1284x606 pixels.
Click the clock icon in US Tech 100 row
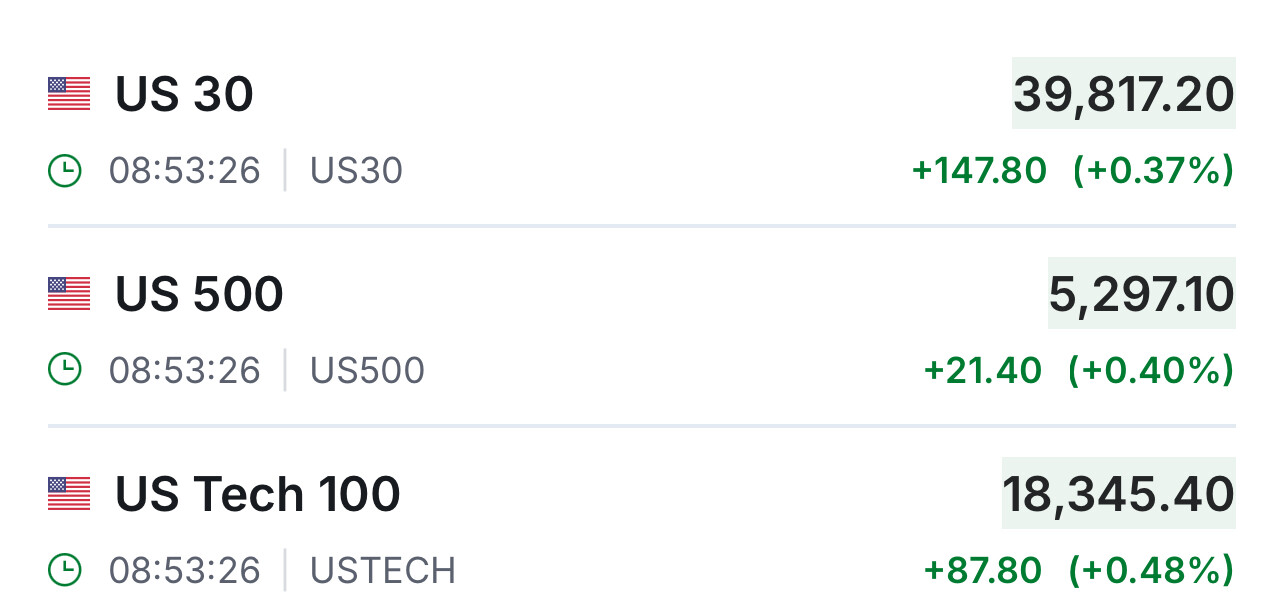click(x=65, y=571)
